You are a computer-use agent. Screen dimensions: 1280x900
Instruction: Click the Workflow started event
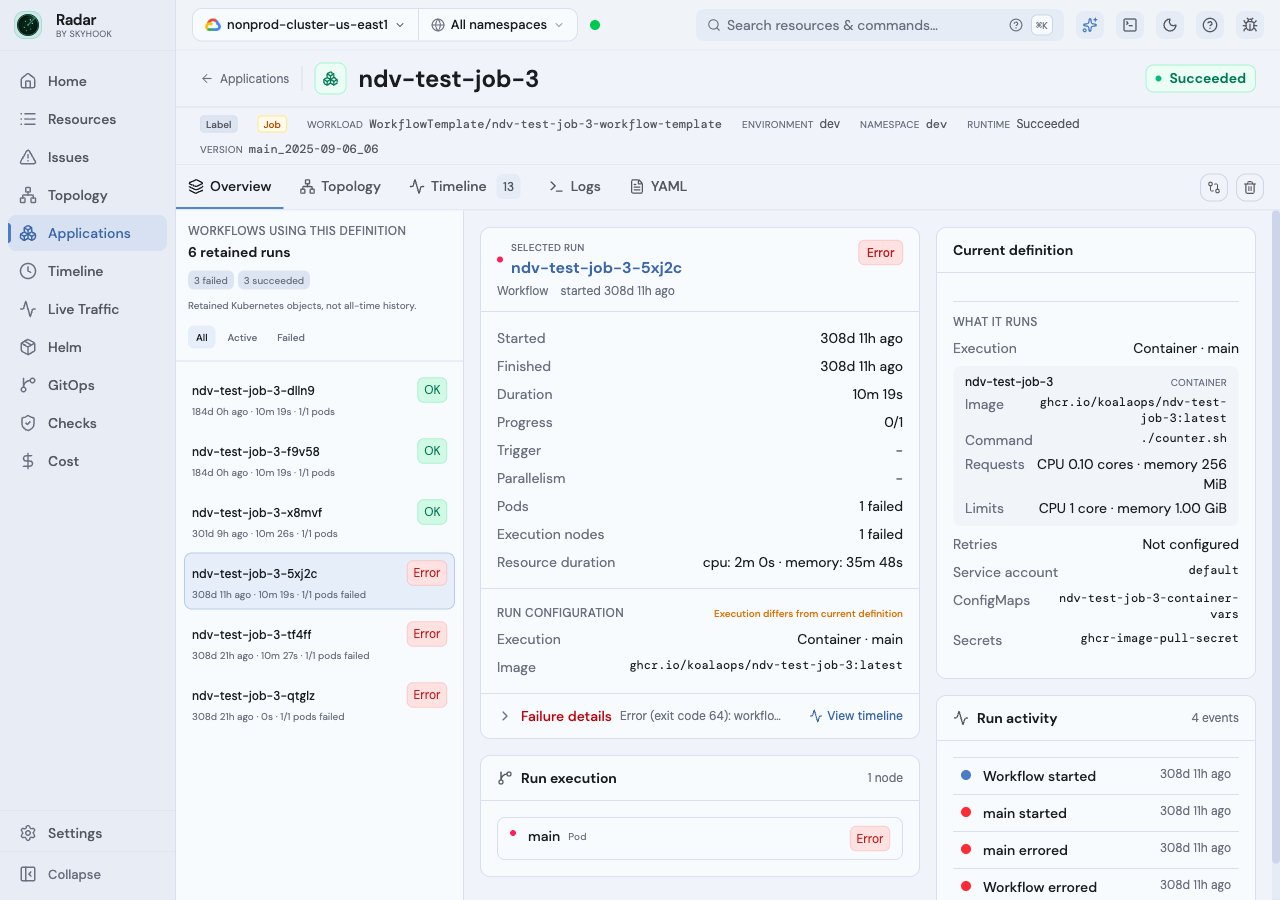[1095, 776]
